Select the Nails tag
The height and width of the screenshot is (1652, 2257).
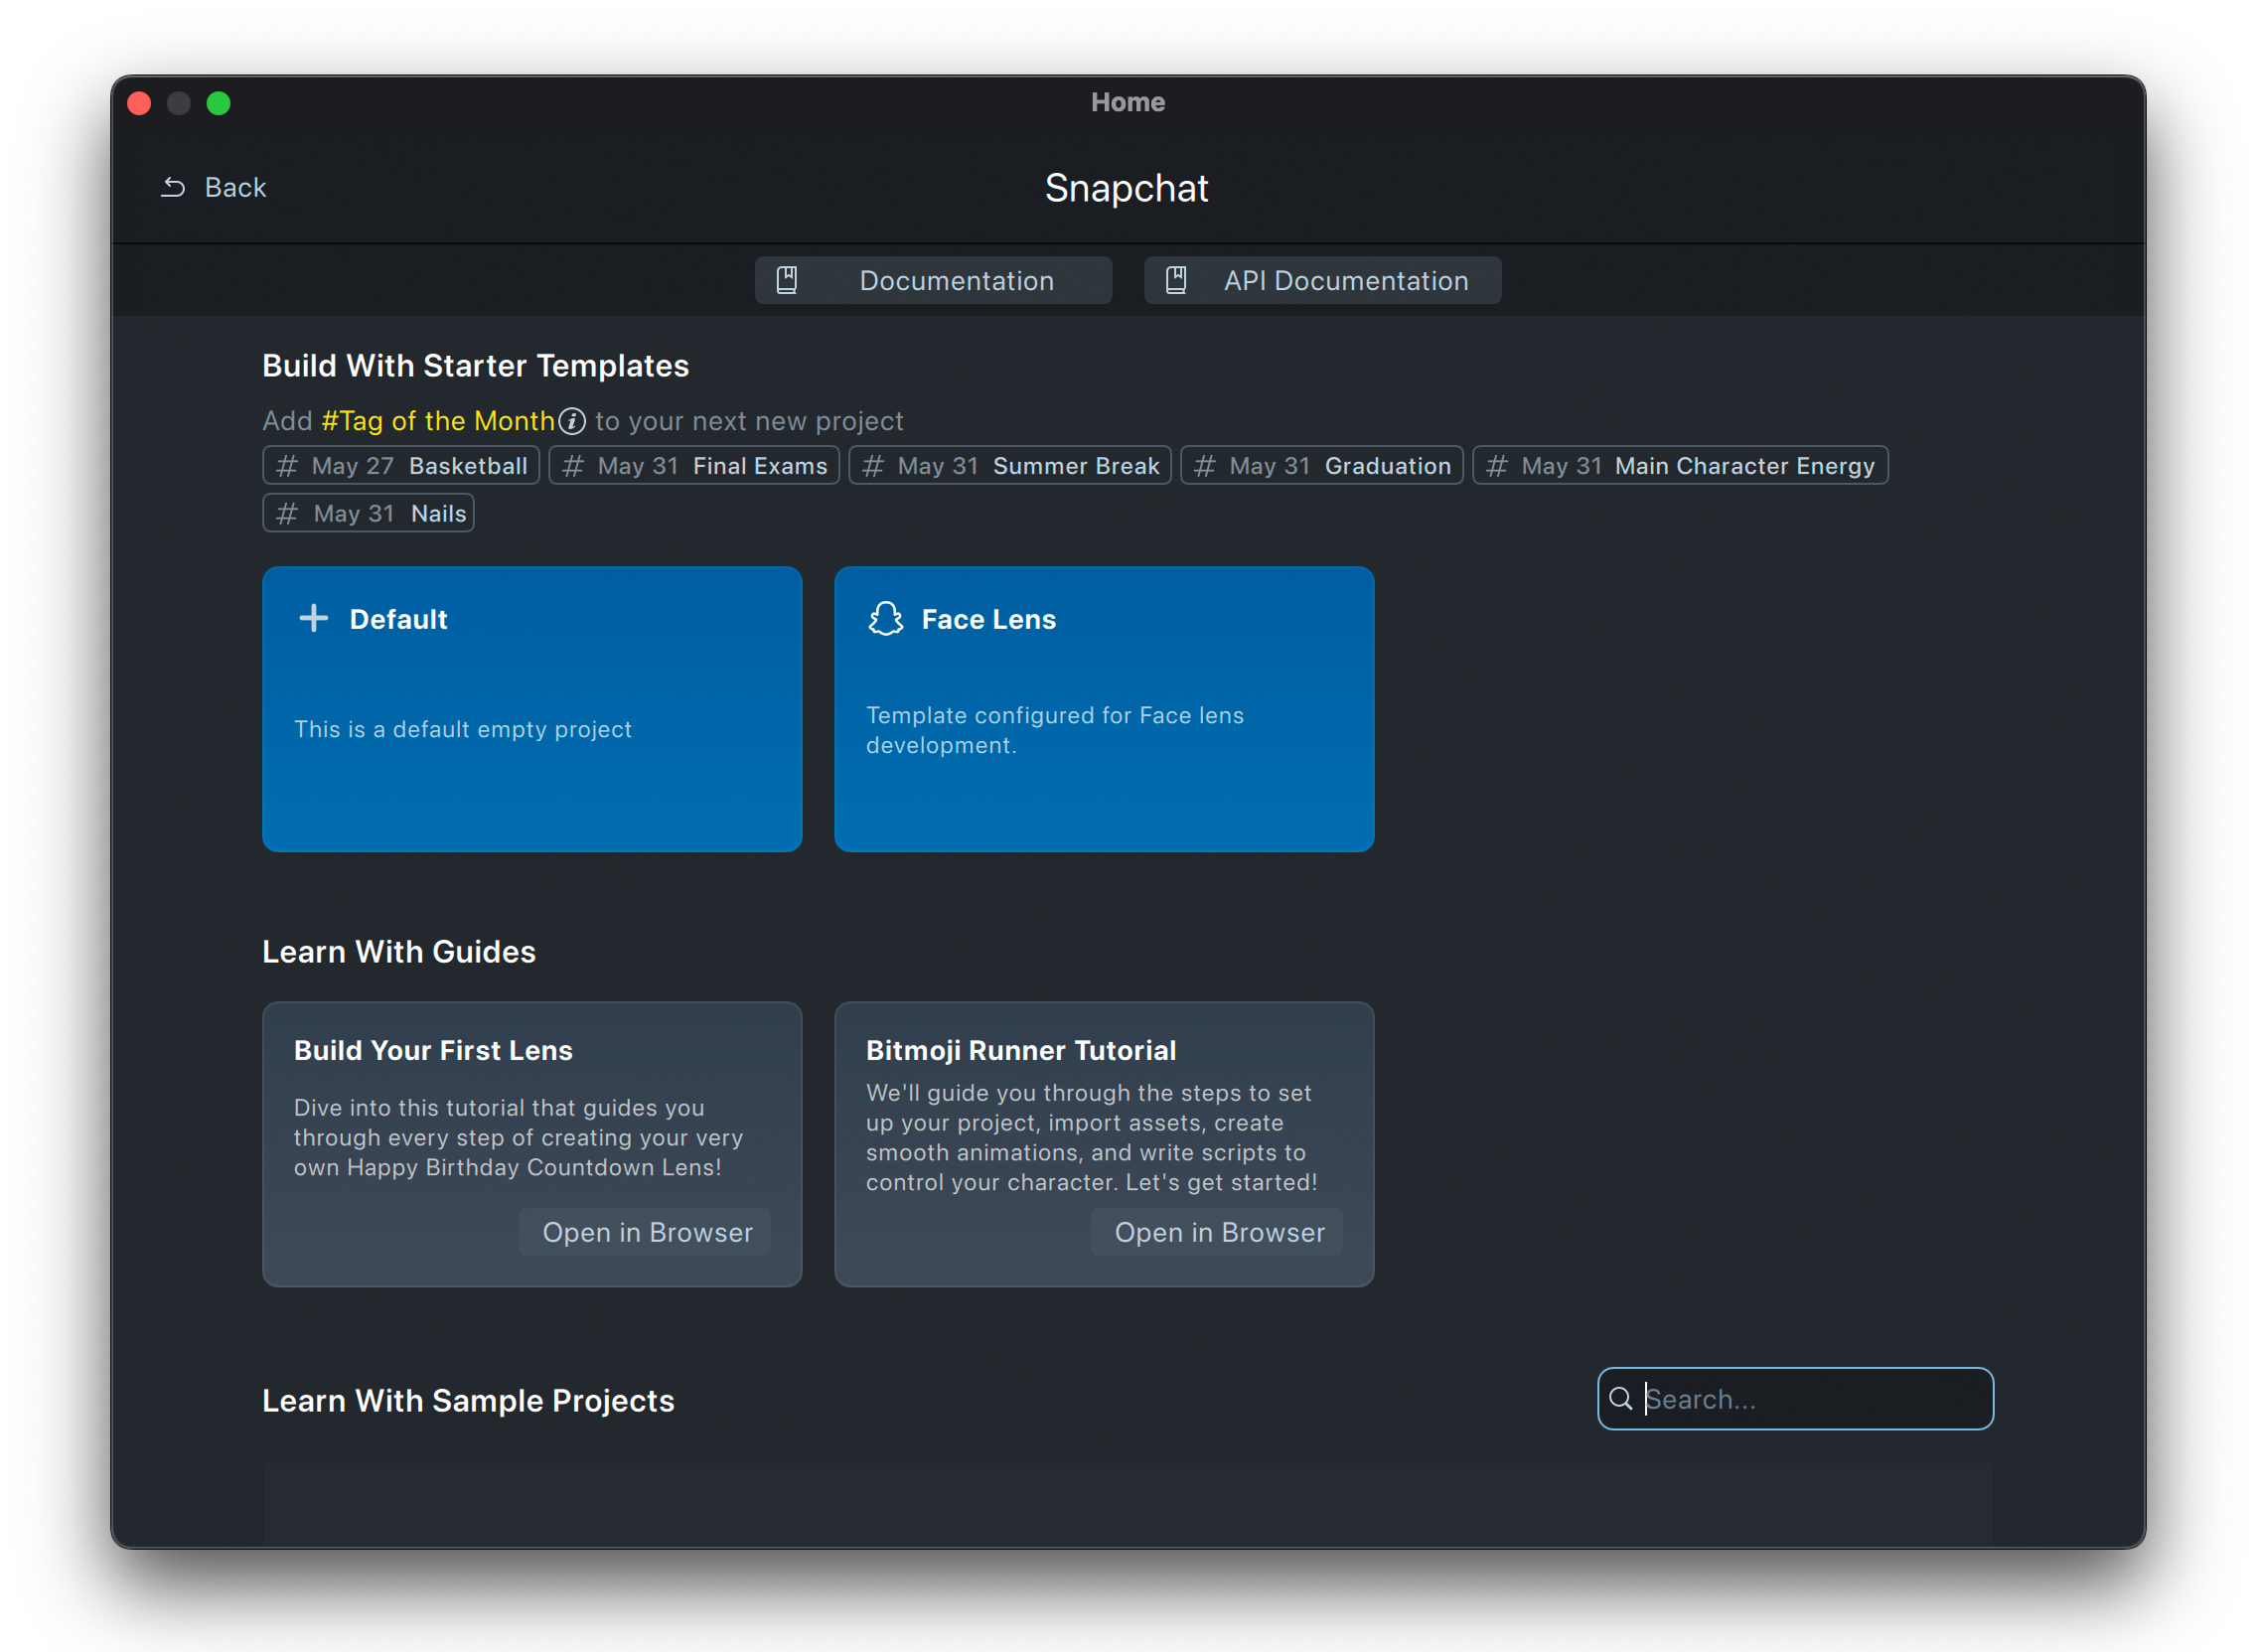(x=368, y=514)
